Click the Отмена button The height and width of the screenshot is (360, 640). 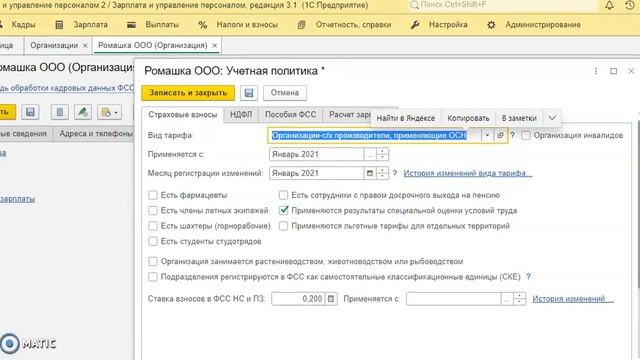point(284,93)
